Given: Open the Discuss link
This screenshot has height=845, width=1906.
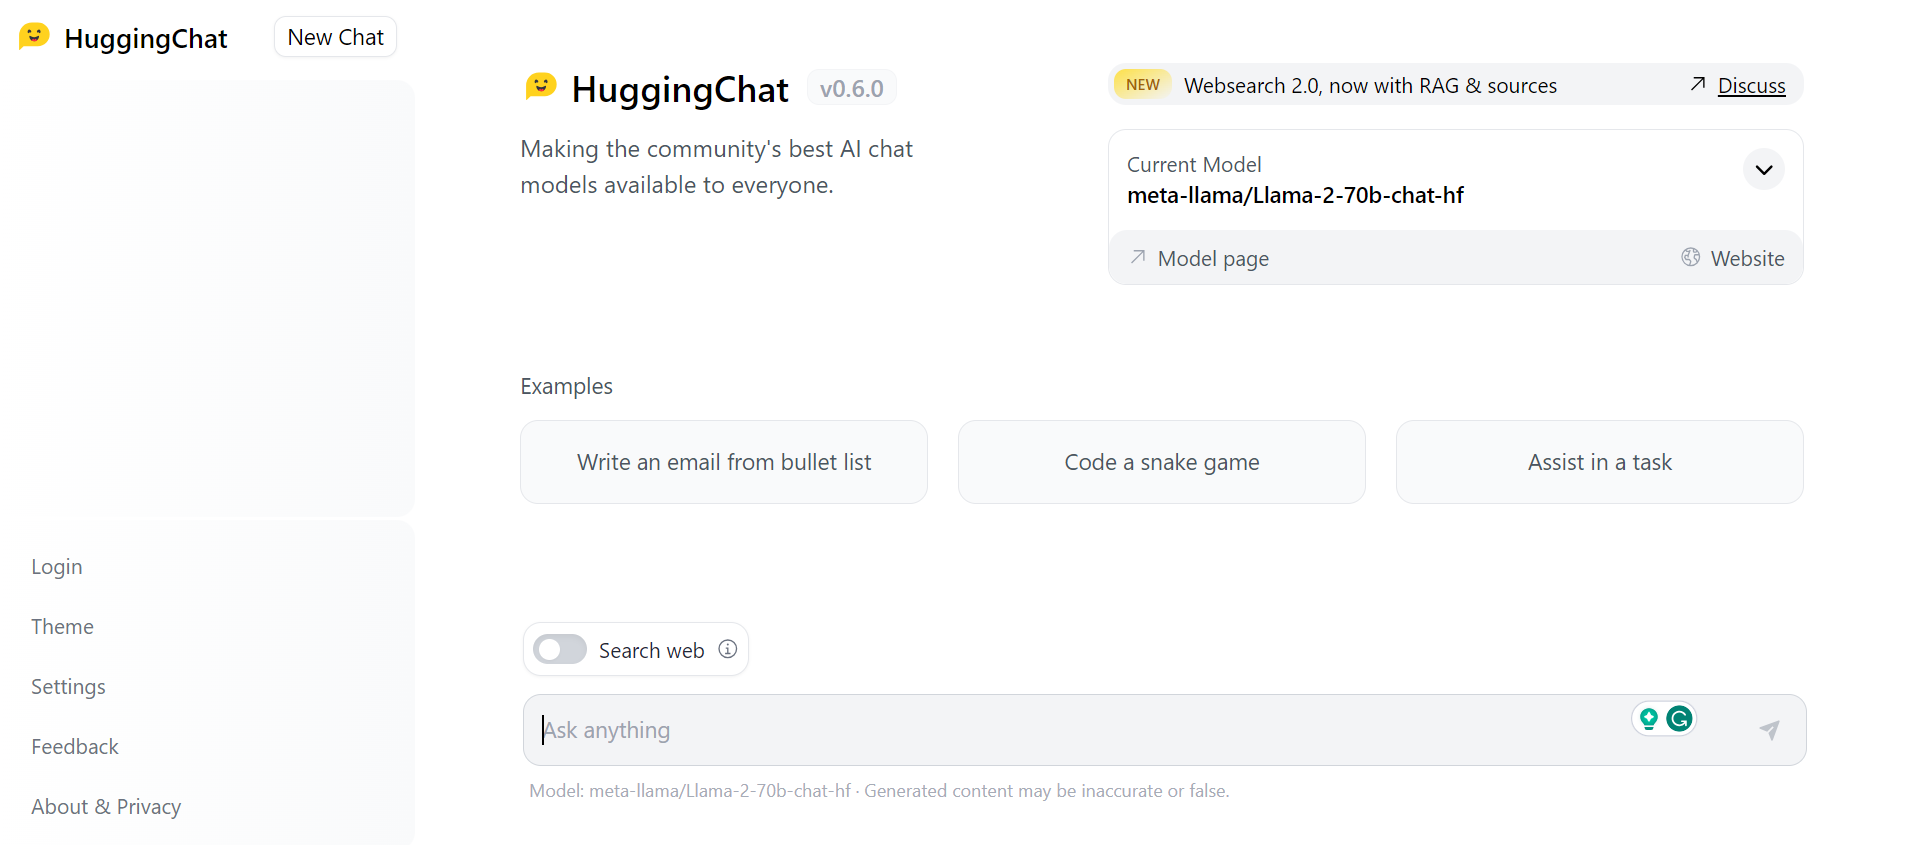Looking at the screenshot, I should [x=1751, y=86].
